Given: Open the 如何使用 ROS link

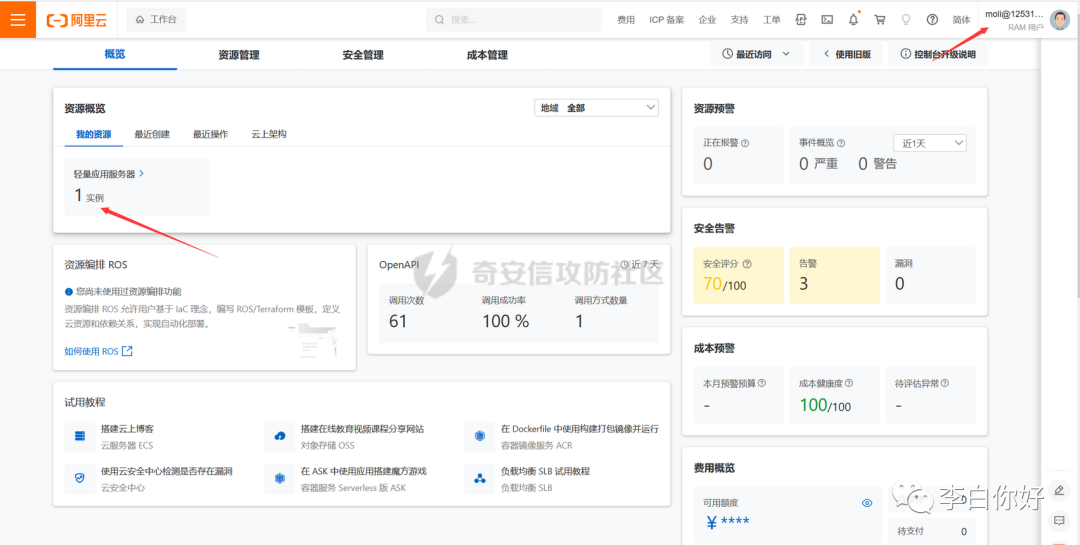Looking at the screenshot, I should [x=98, y=351].
